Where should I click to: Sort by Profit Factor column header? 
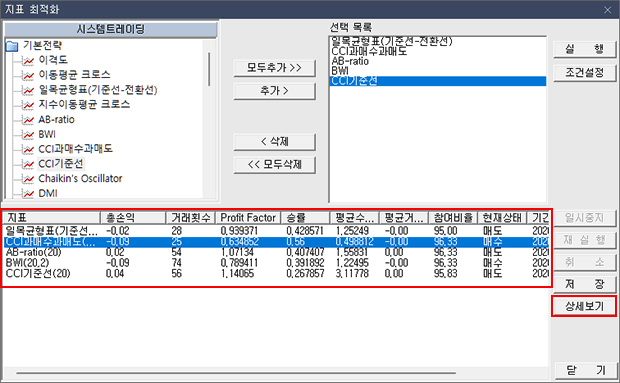coord(248,218)
